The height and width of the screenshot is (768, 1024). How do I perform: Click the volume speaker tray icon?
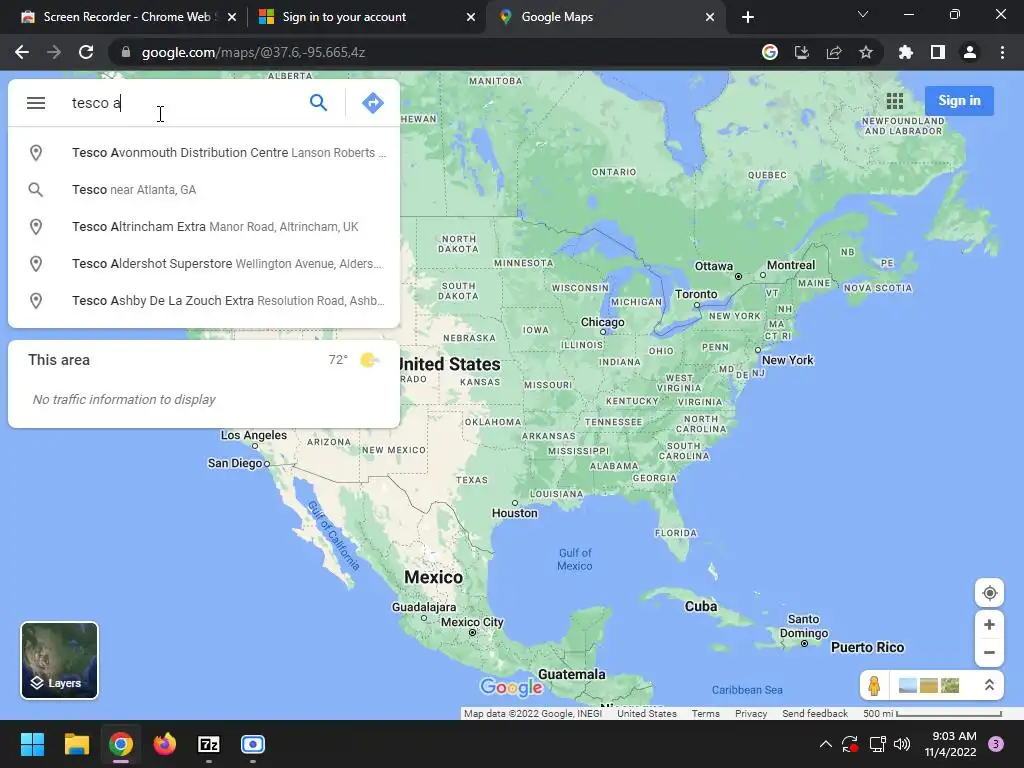pos(902,744)
